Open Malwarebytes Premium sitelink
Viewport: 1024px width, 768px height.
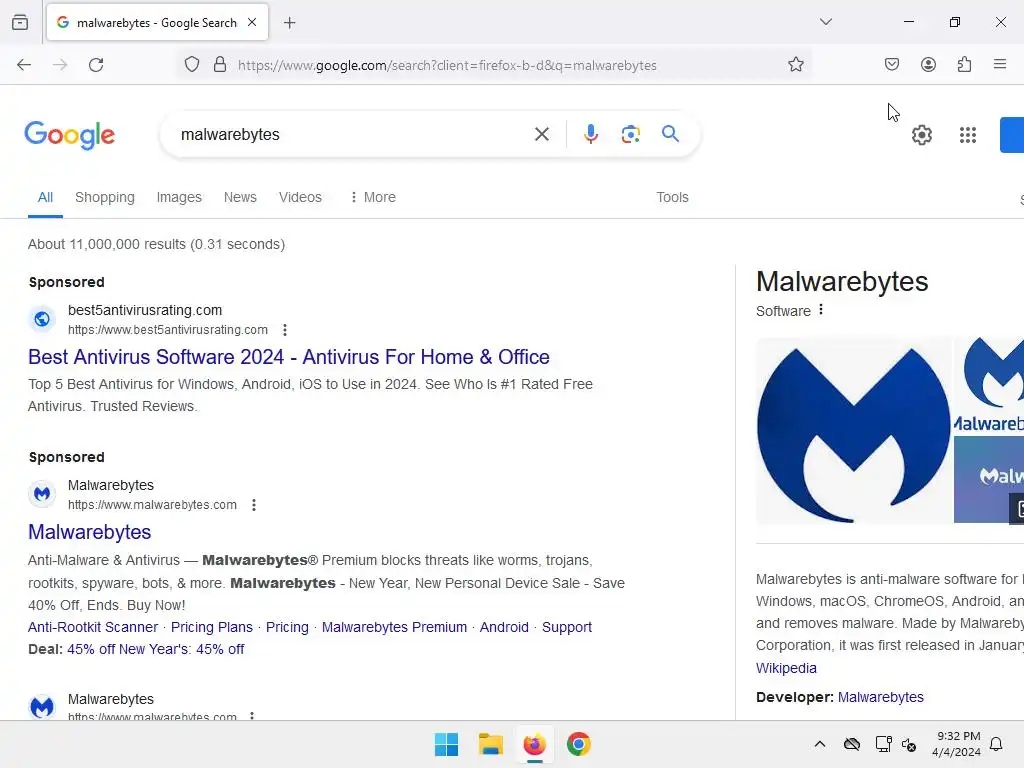coord(394,627)
